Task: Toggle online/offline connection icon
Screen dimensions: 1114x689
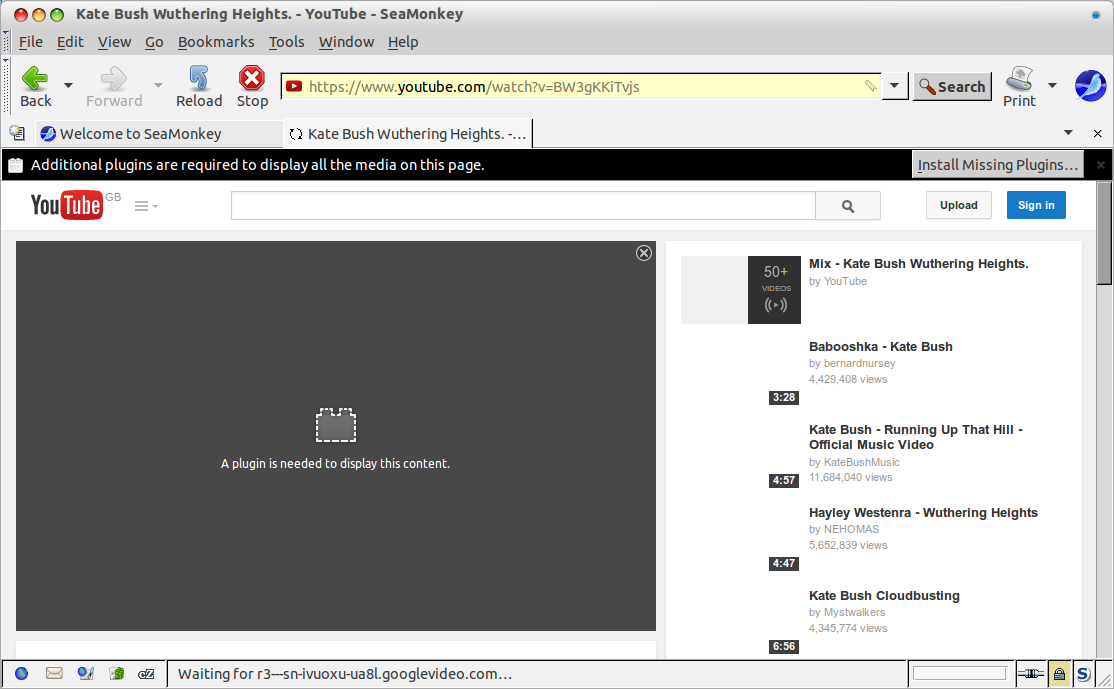Action: point(1030,673)
